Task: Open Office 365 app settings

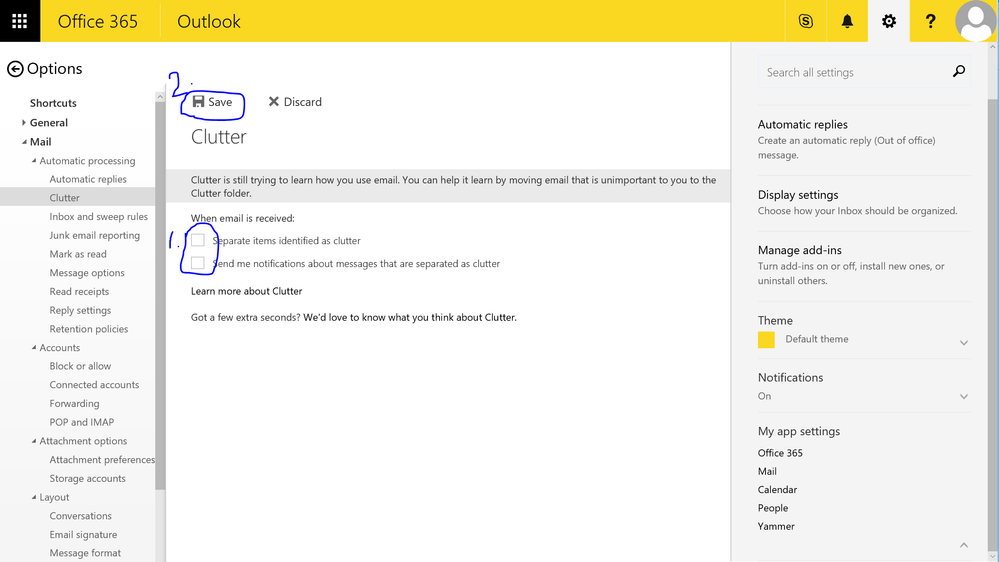Action: [x=780, y=453]
